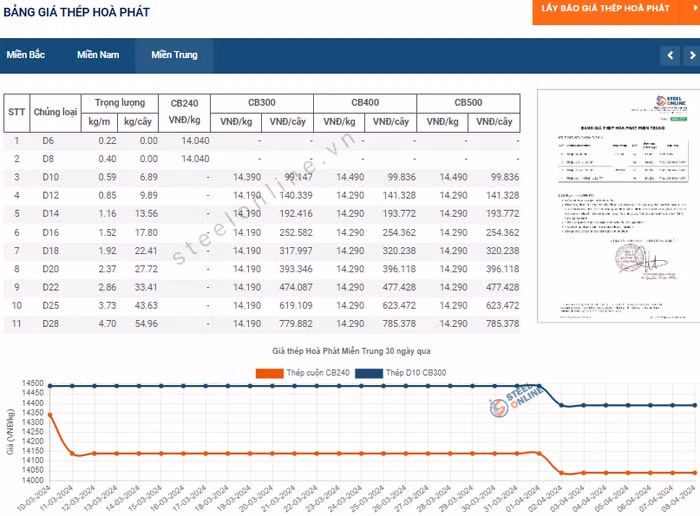This screenshot has width=700, height=516.
Task: Click the CB500 column header
Action: (468, 103)
